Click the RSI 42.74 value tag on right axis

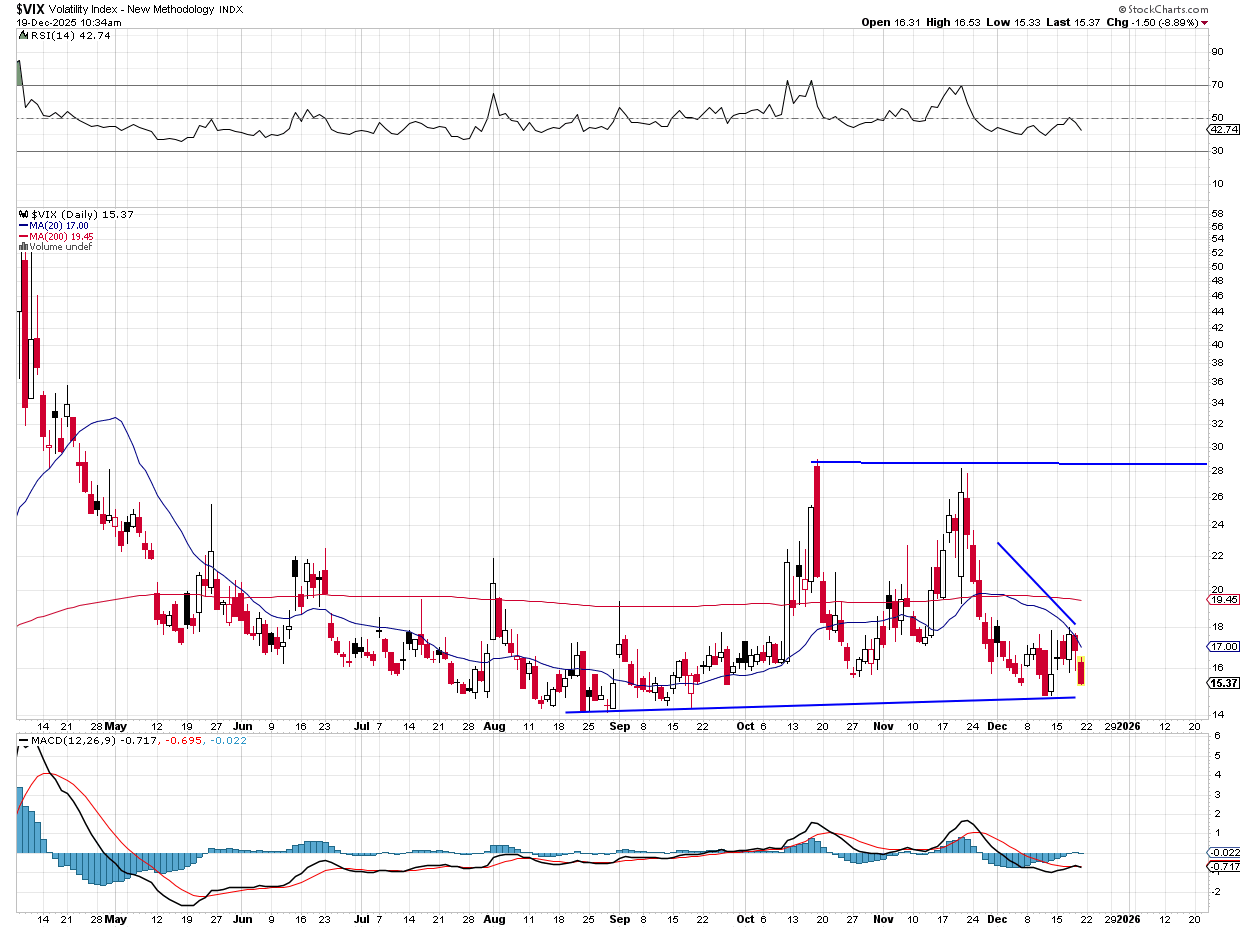pyautogui.click(x=1223, y=130)
